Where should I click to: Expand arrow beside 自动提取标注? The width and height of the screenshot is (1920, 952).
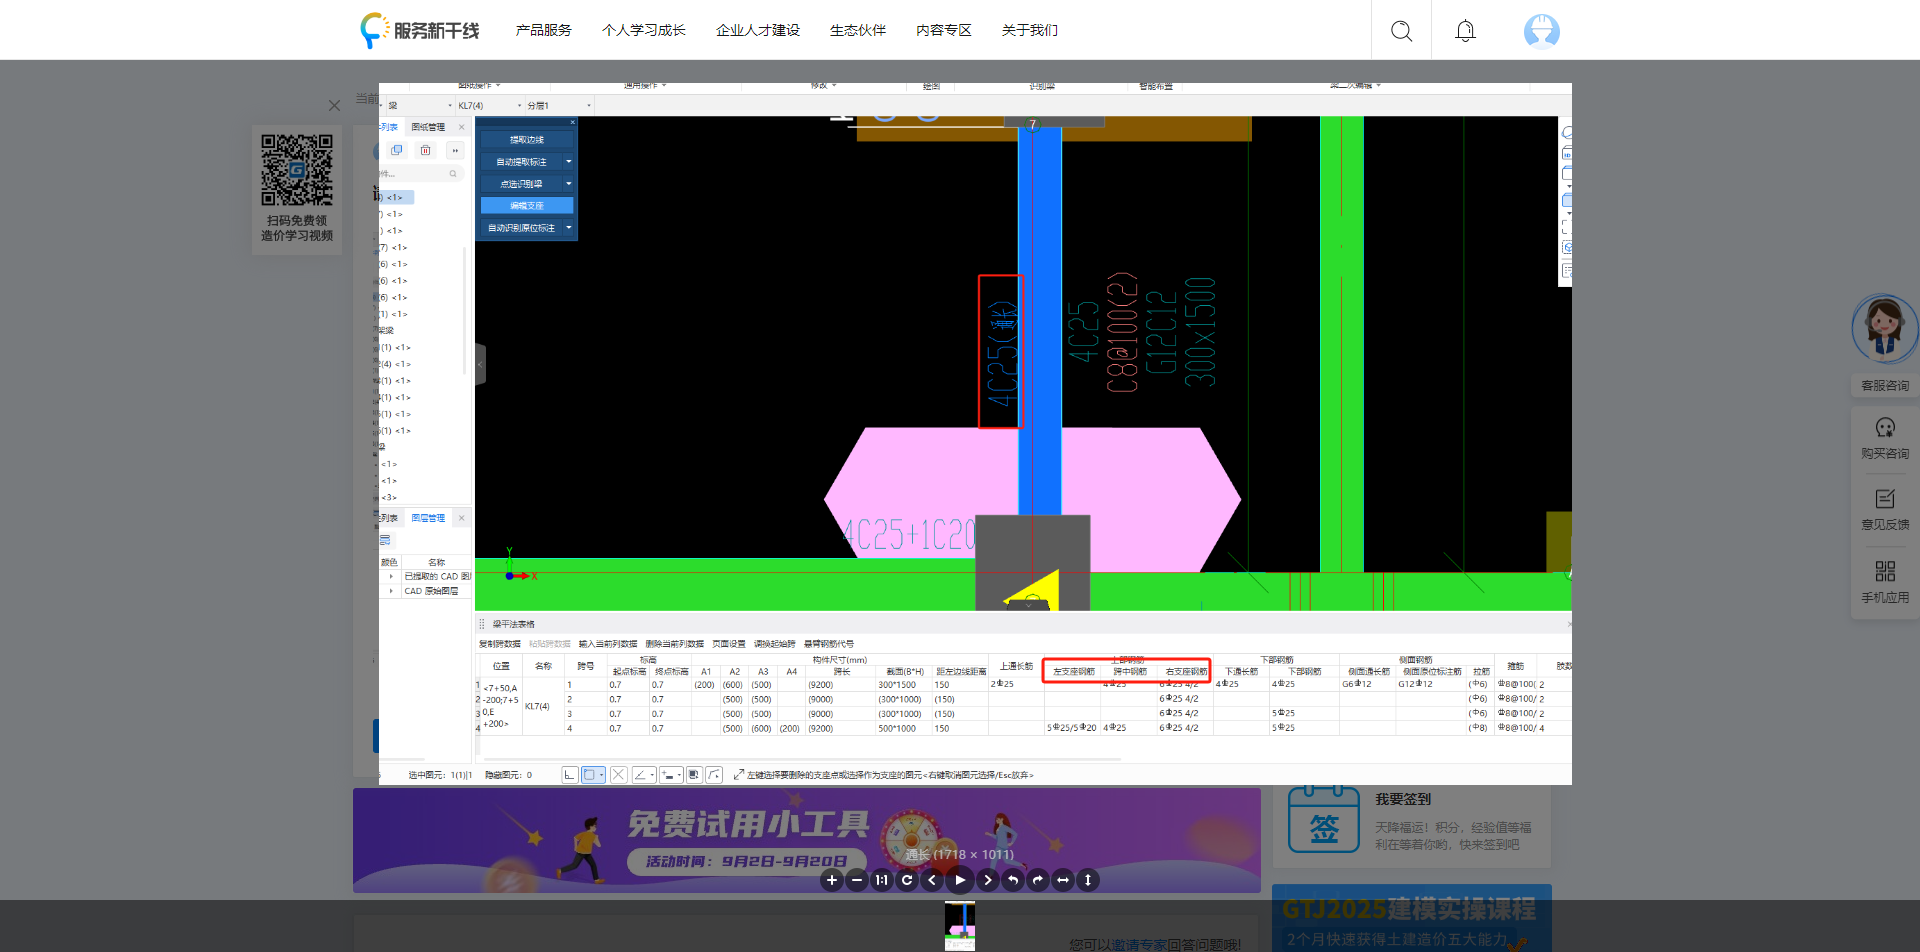point(569,162)
